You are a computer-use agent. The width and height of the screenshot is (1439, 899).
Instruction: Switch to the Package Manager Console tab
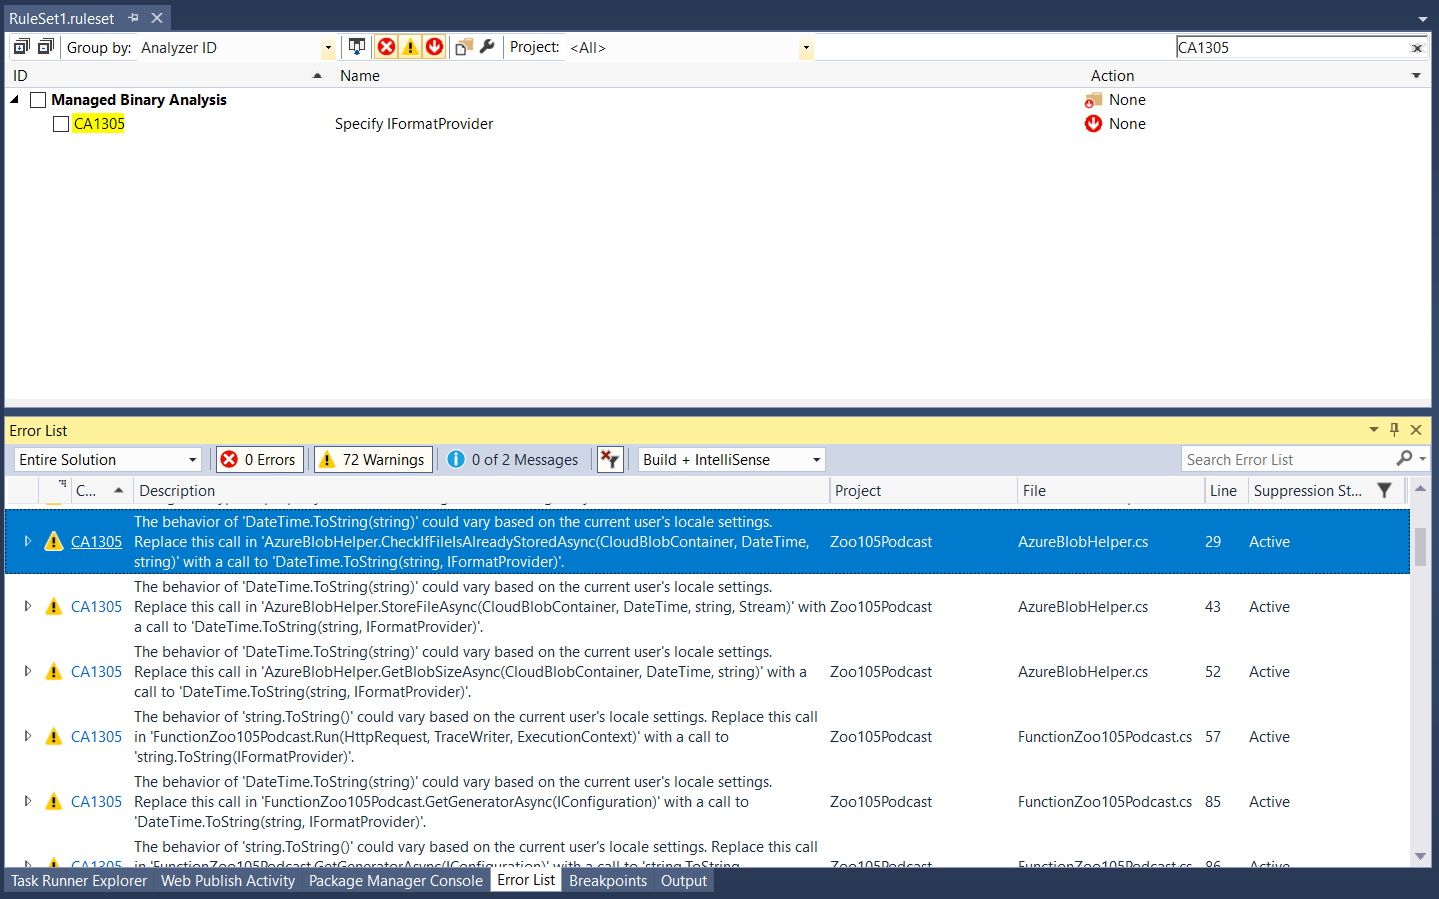click(x=395, y=881)
